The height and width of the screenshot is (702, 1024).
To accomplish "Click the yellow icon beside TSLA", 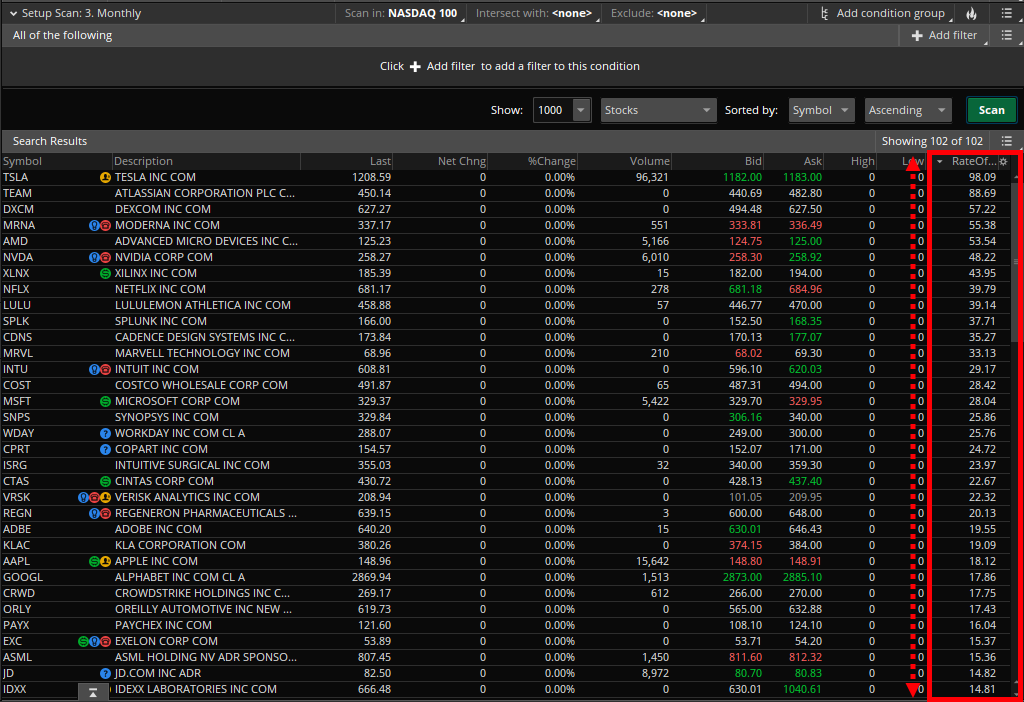I will tap(105, 177).
